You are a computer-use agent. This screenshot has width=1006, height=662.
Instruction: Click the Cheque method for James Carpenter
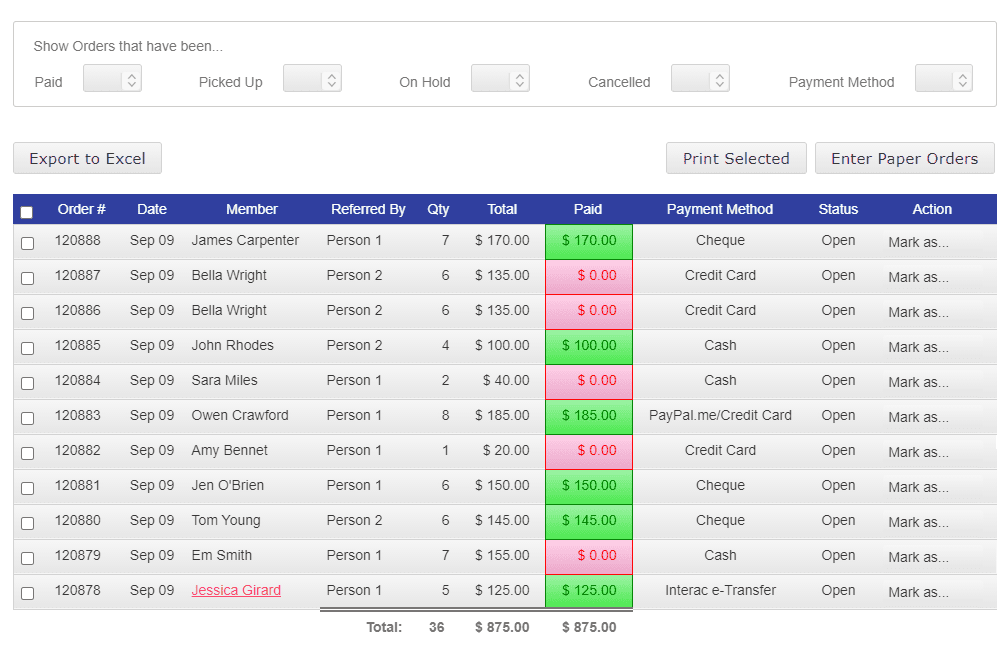[x=720, y=241]
